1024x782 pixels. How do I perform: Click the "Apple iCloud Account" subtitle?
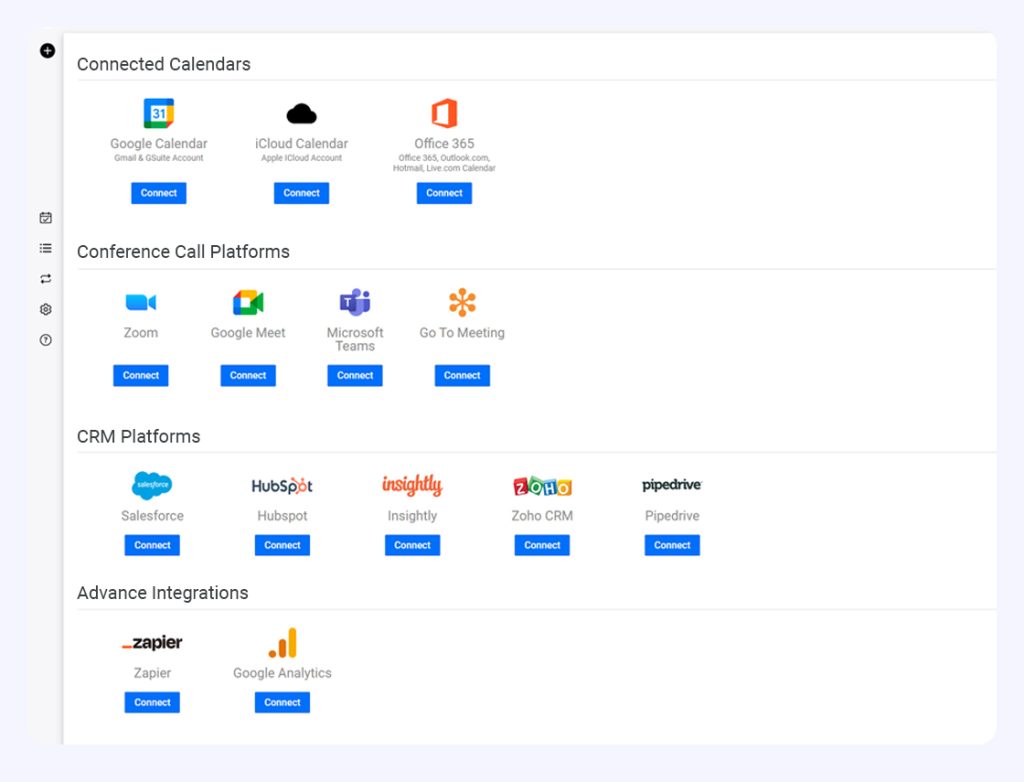pos(302,158)
